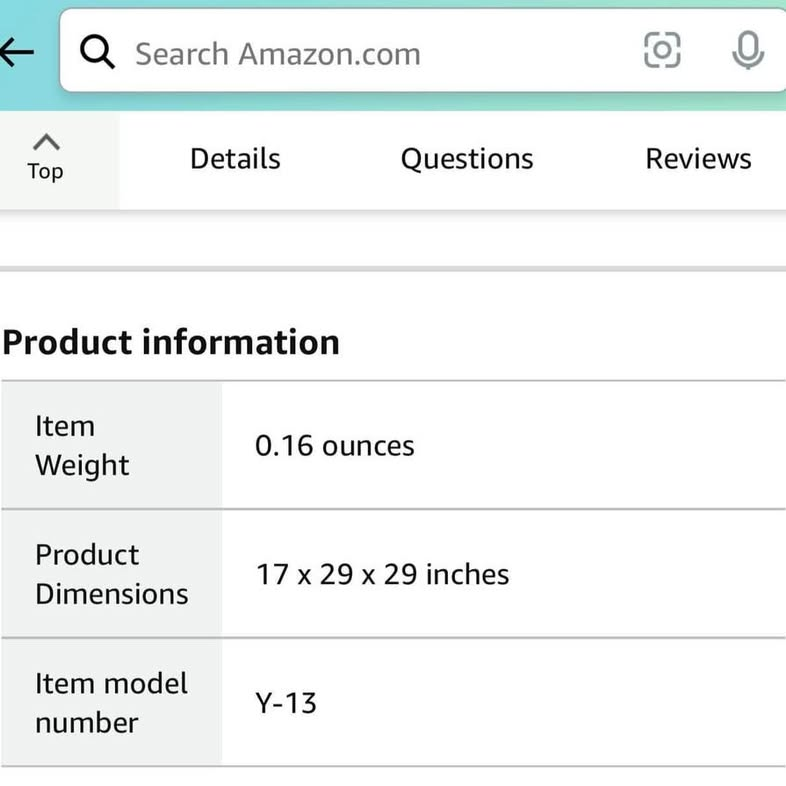Select the 17 x 29 x 29 inches value
This screenshot has width=786, height=786.
pyautogui.click(x=382, y=574)
